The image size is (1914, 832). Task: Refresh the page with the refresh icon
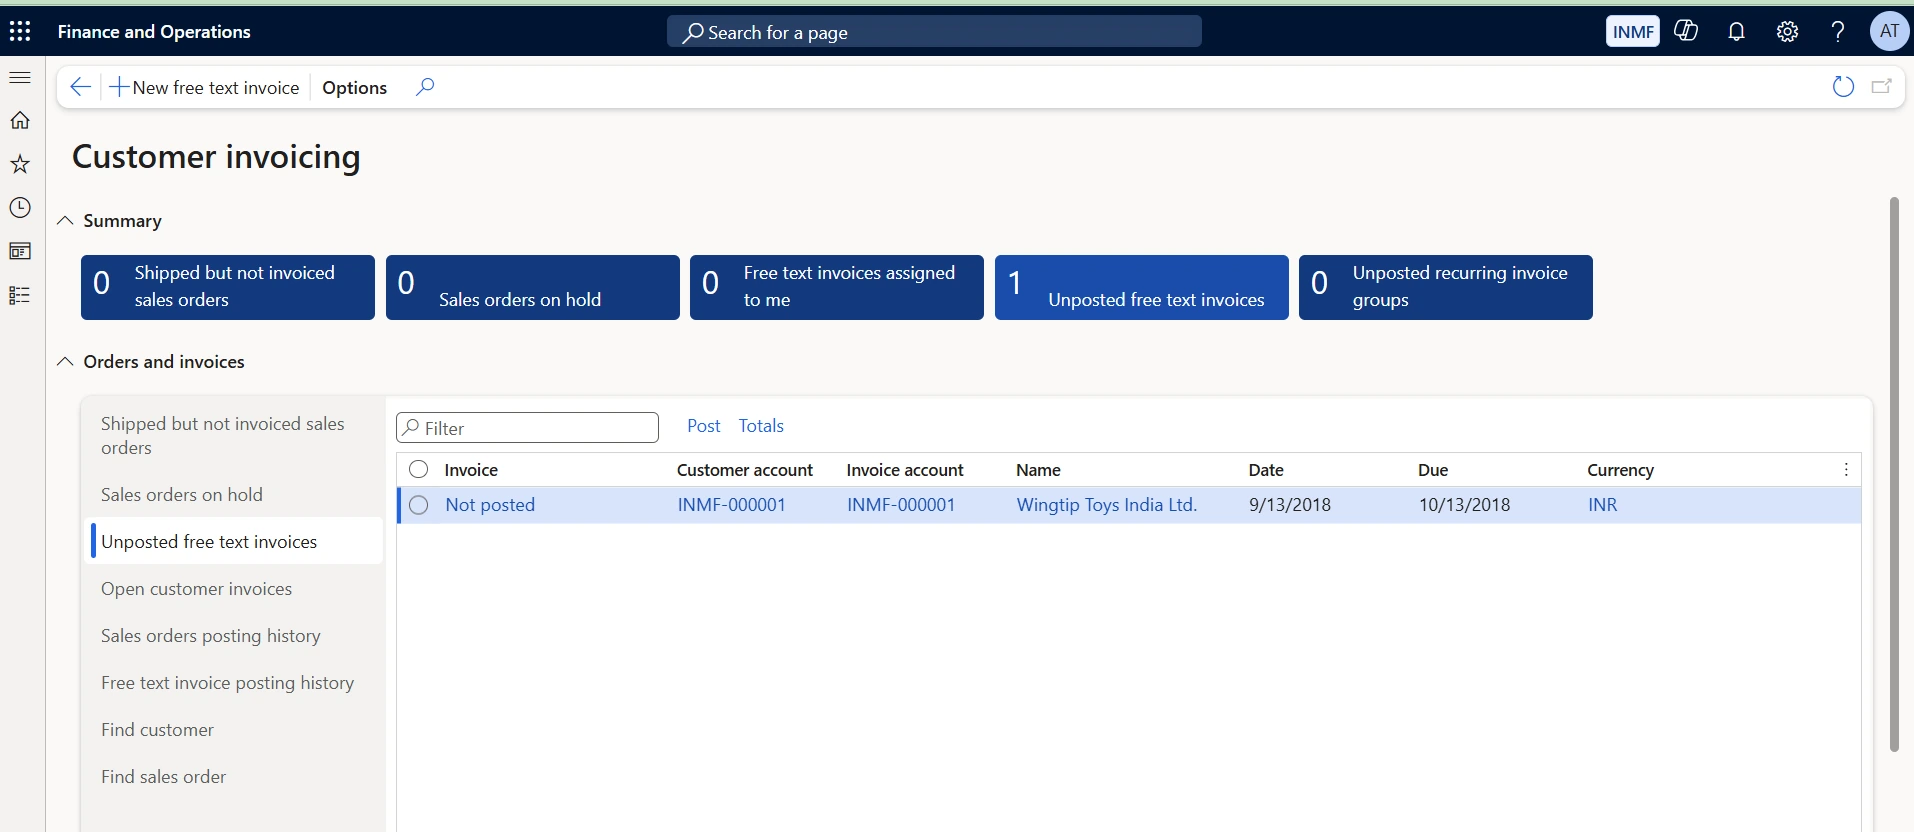(1843, 87)
